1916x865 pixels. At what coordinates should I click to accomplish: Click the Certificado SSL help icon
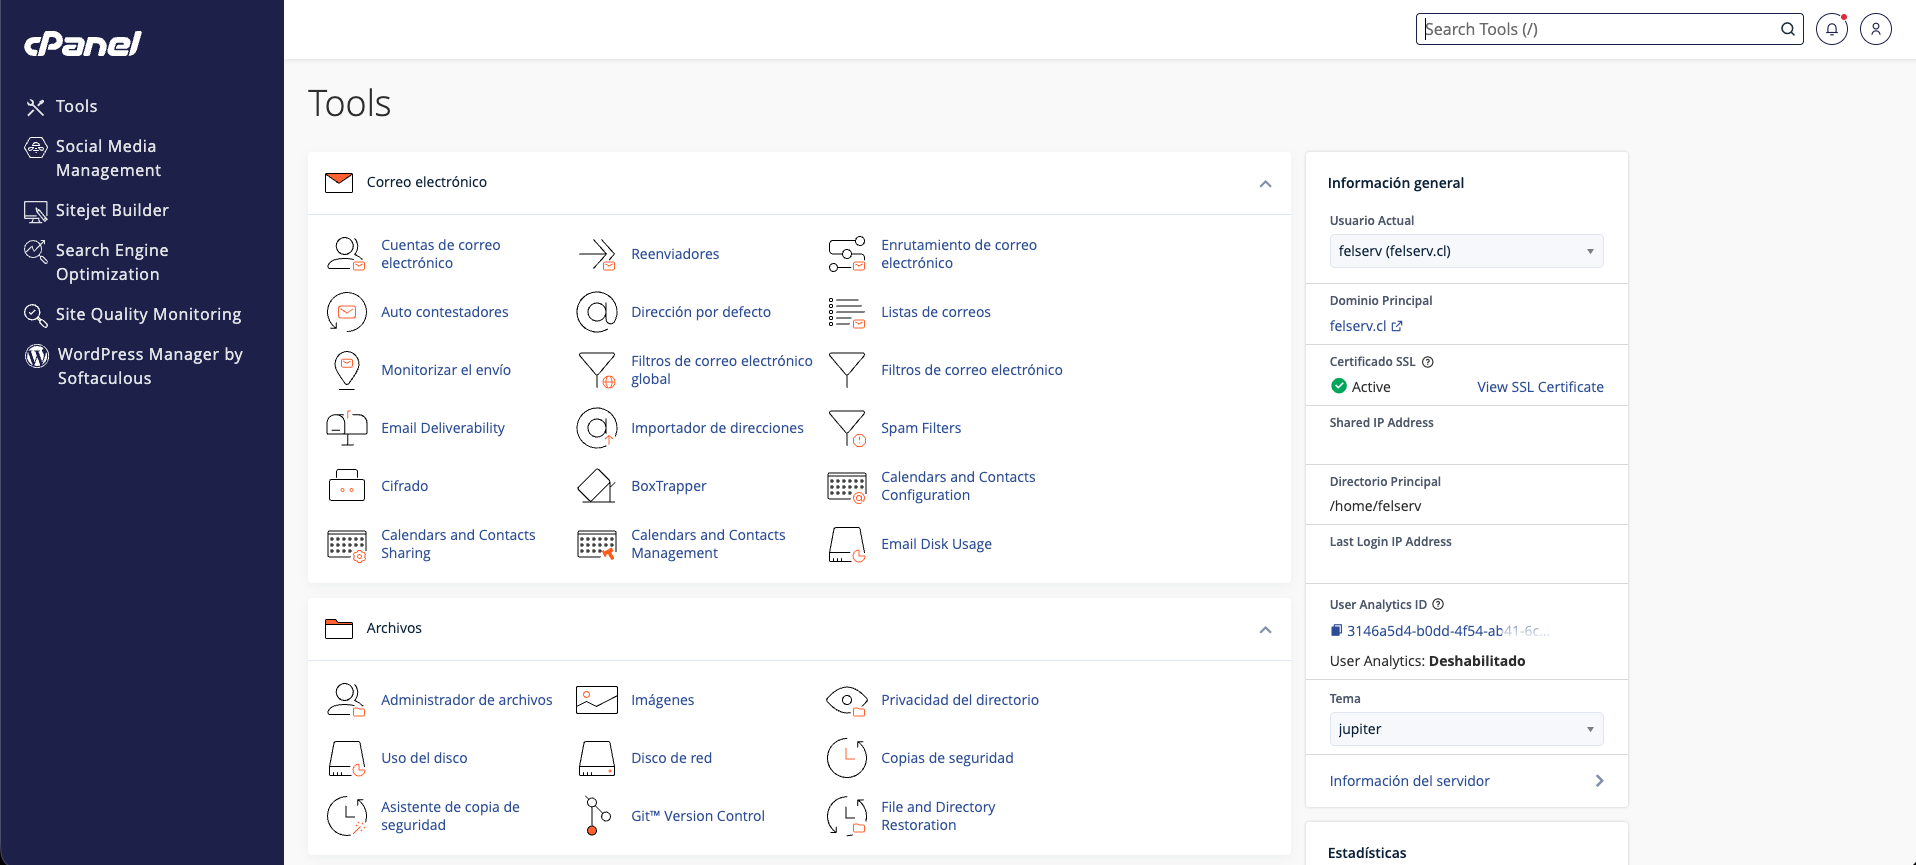click(x=1428, y=362)
